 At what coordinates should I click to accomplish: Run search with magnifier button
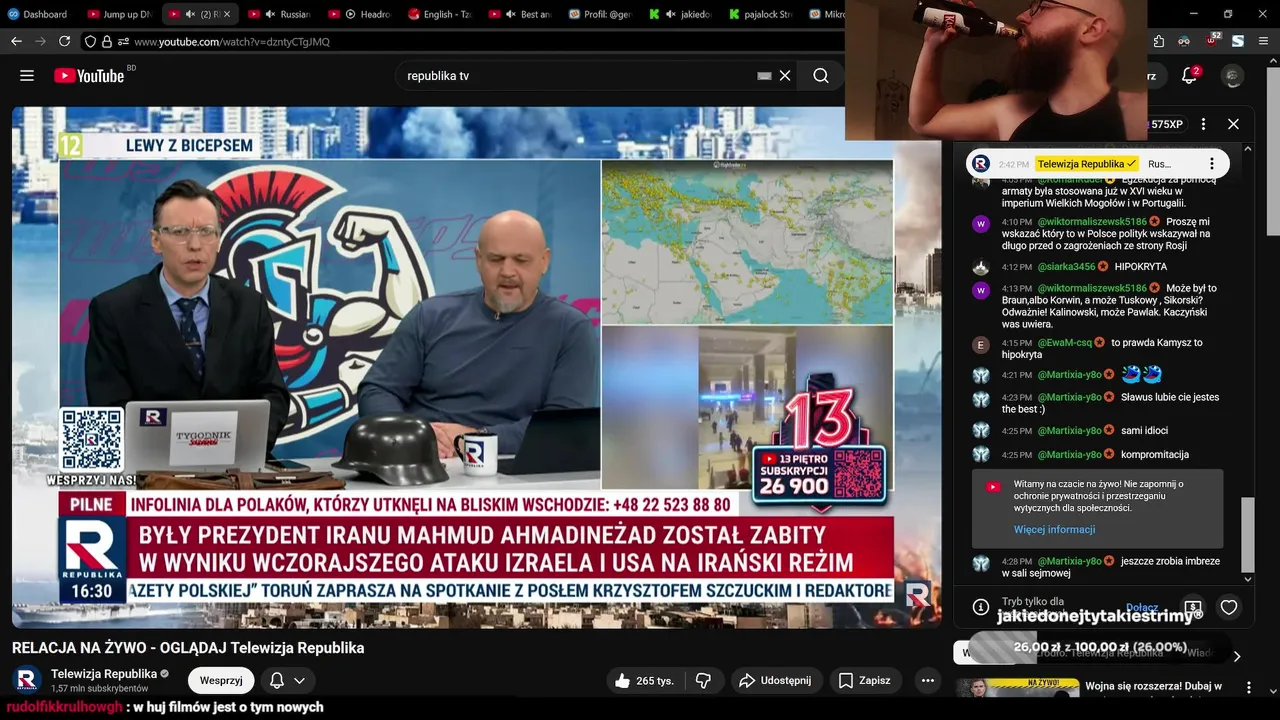[821, 76]
